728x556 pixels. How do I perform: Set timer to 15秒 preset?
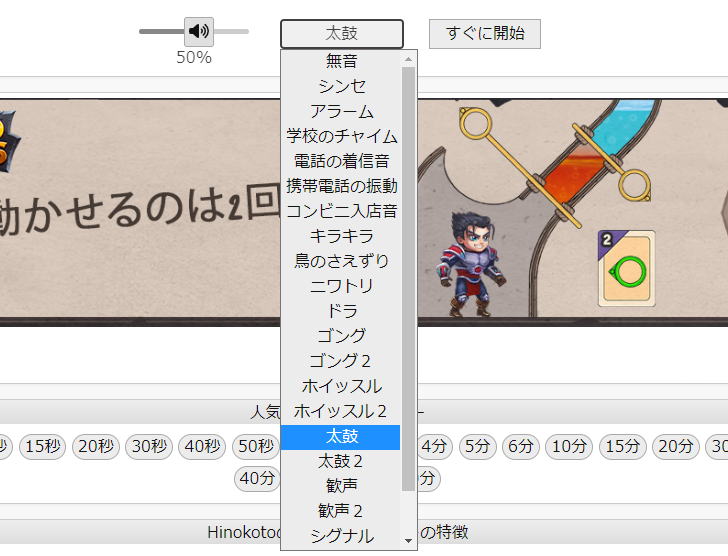[43, 447]
